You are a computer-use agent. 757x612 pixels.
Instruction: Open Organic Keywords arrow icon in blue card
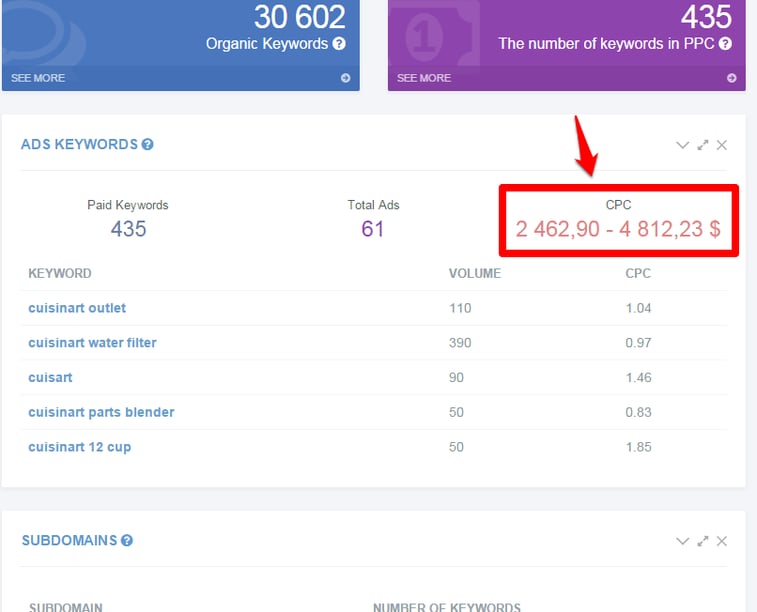click(345, 78)
